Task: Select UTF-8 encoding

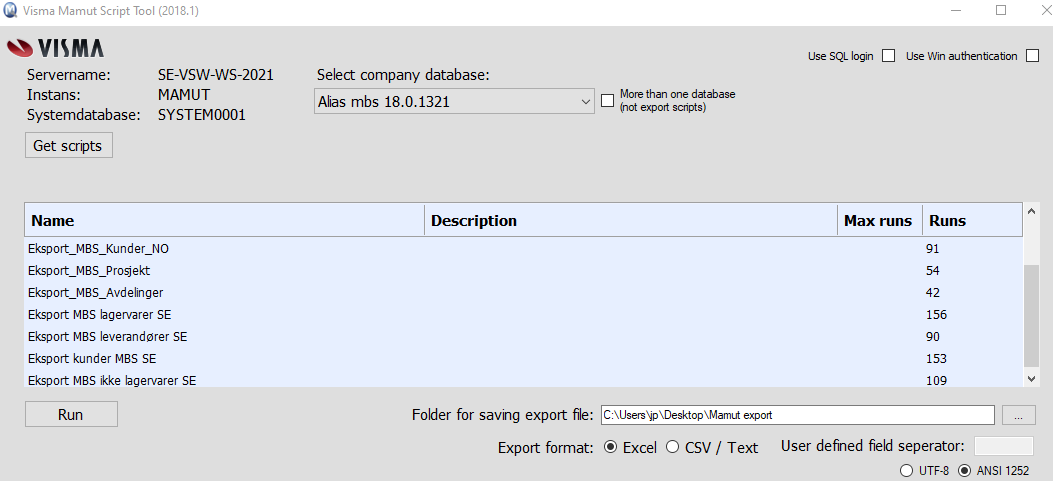Action: click(906, 470)
